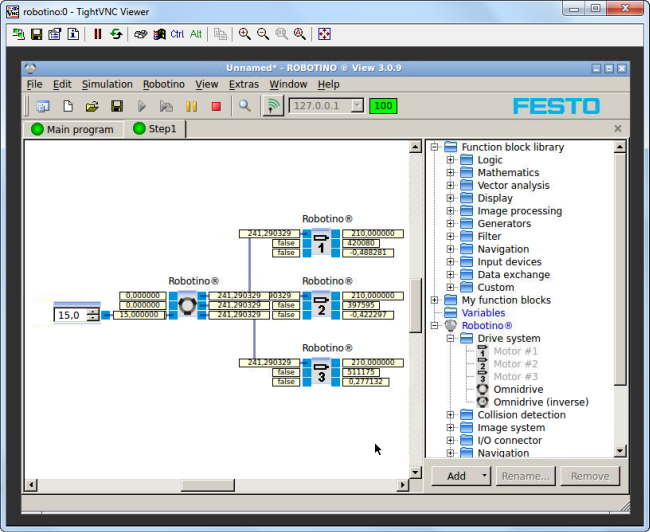Open the Add button dropdown arrow
Viewport: 650px width, 532px height.
click(x=484, y=476)
